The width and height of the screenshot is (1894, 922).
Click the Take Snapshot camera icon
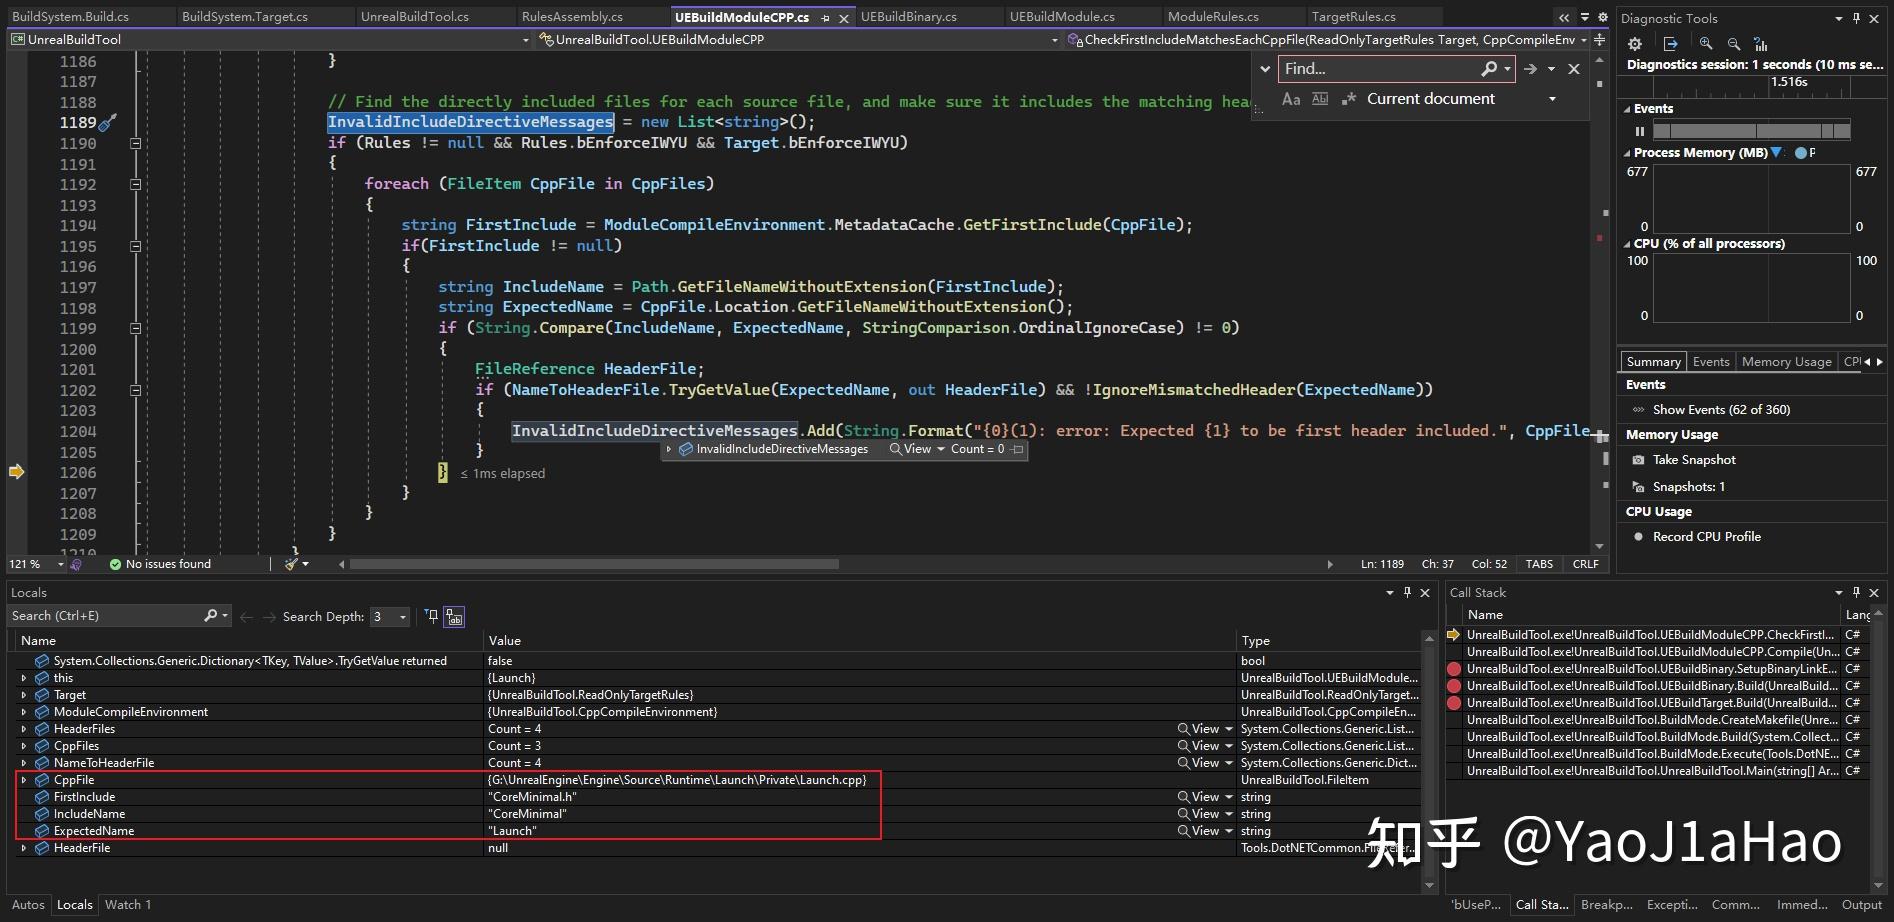[1638, 460]
